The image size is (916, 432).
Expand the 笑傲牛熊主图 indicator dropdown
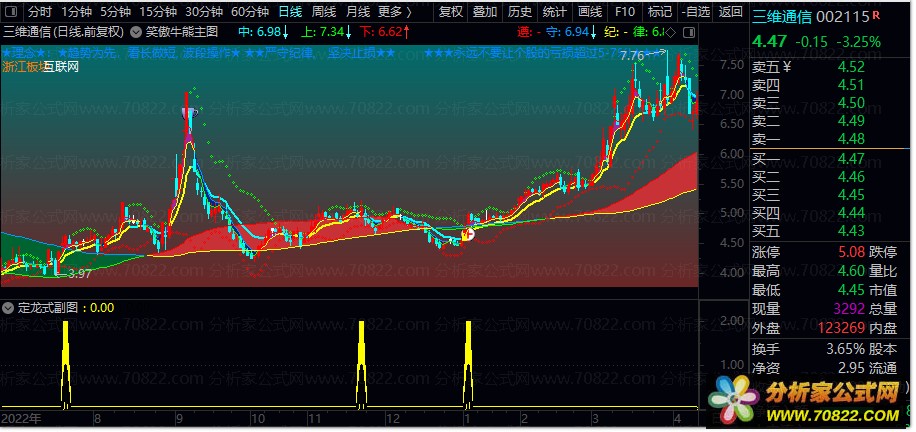(136, 32)
